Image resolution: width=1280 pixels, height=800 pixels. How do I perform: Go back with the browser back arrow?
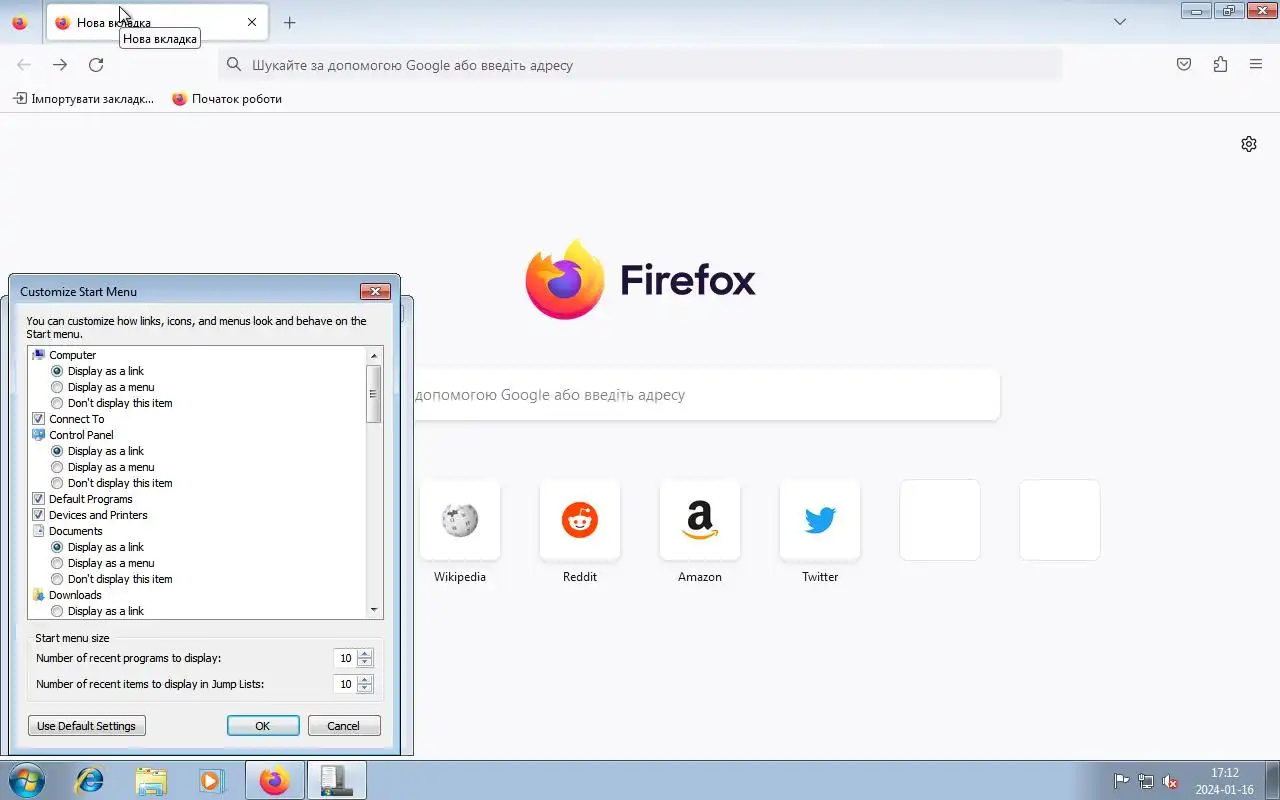[24, 65]
